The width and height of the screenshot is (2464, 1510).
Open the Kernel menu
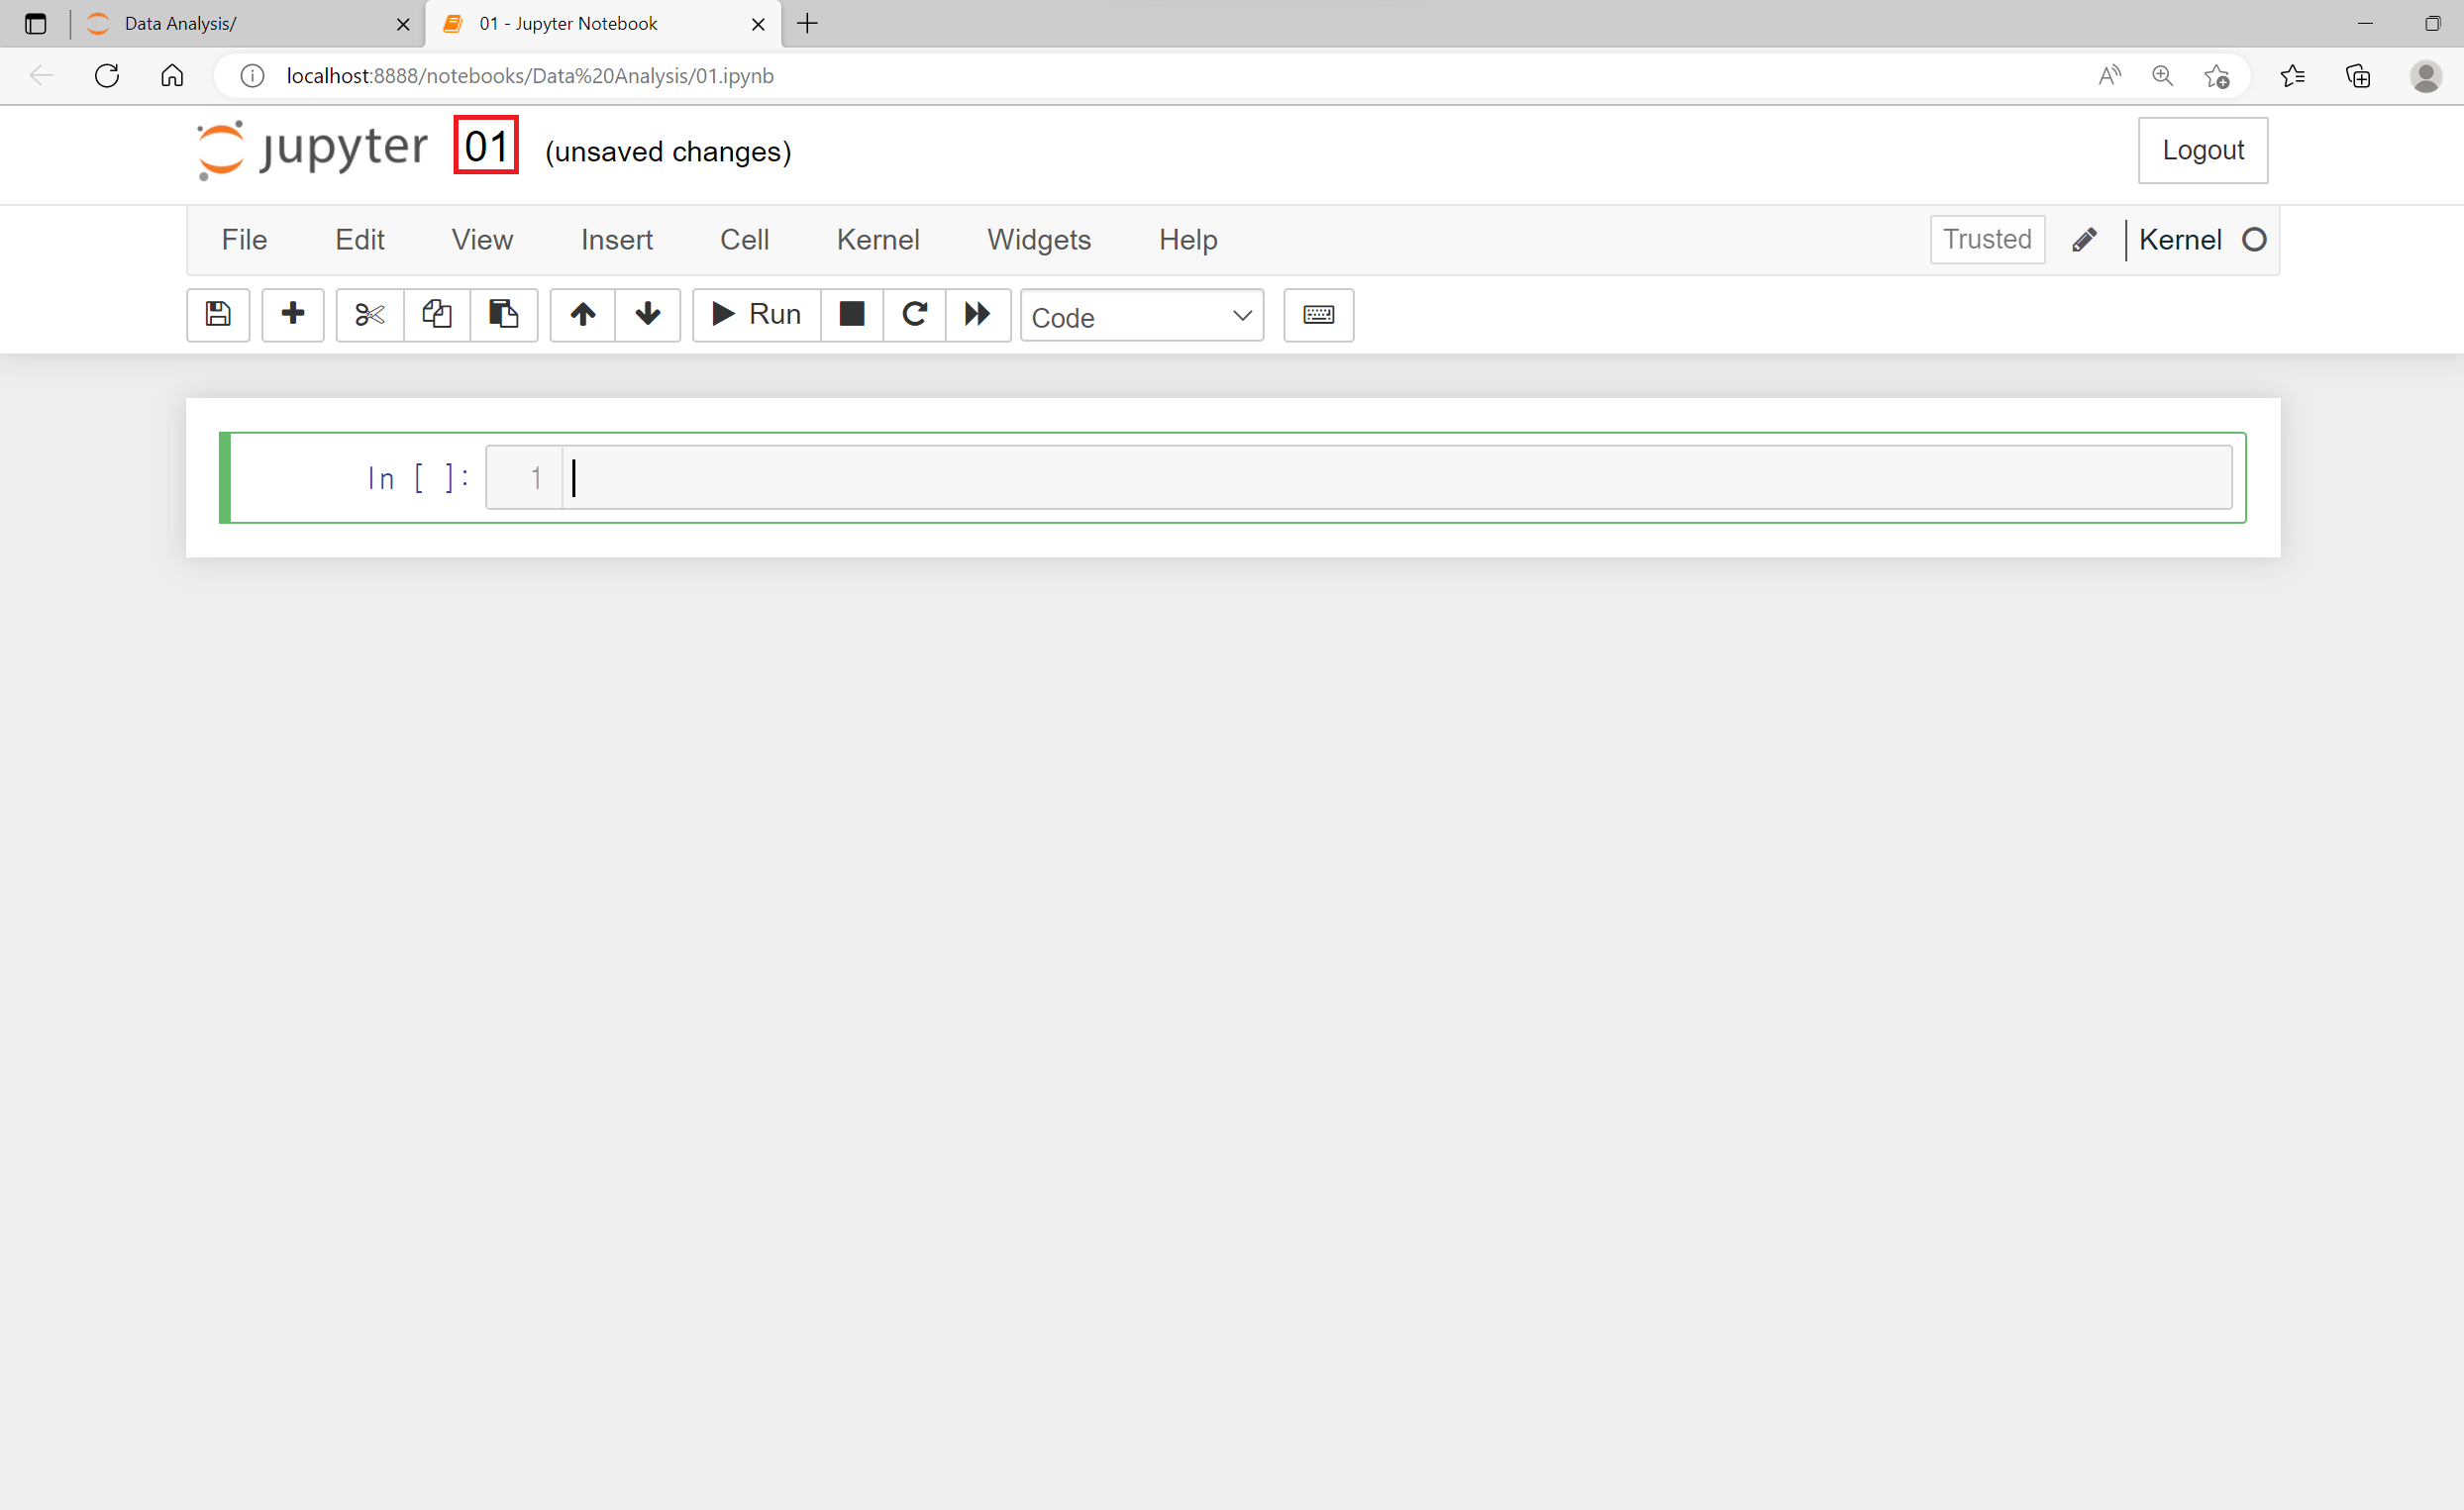[x=877, y=240]
